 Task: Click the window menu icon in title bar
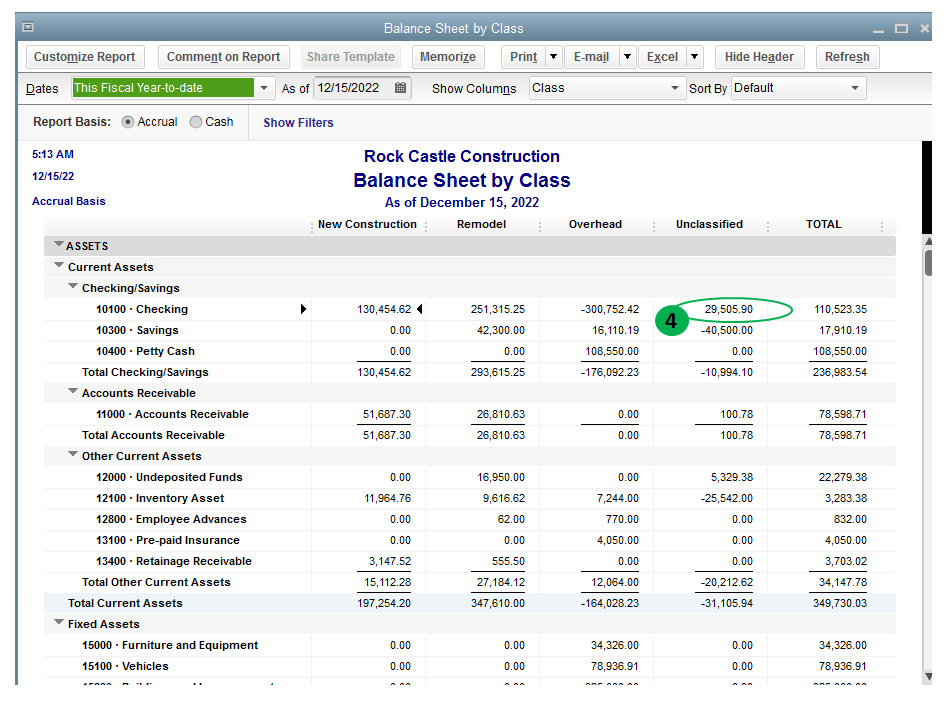[28, 28]
